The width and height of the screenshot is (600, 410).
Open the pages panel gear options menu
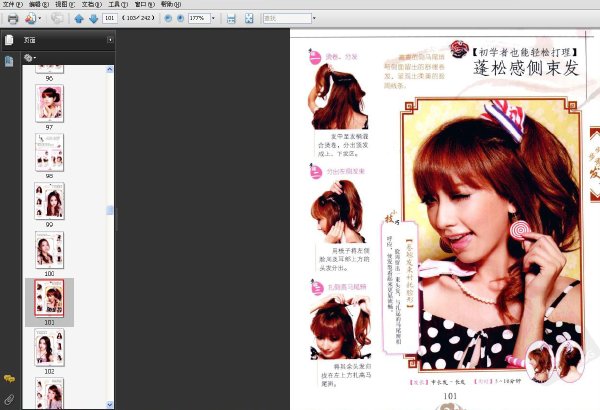pos(30,58)
